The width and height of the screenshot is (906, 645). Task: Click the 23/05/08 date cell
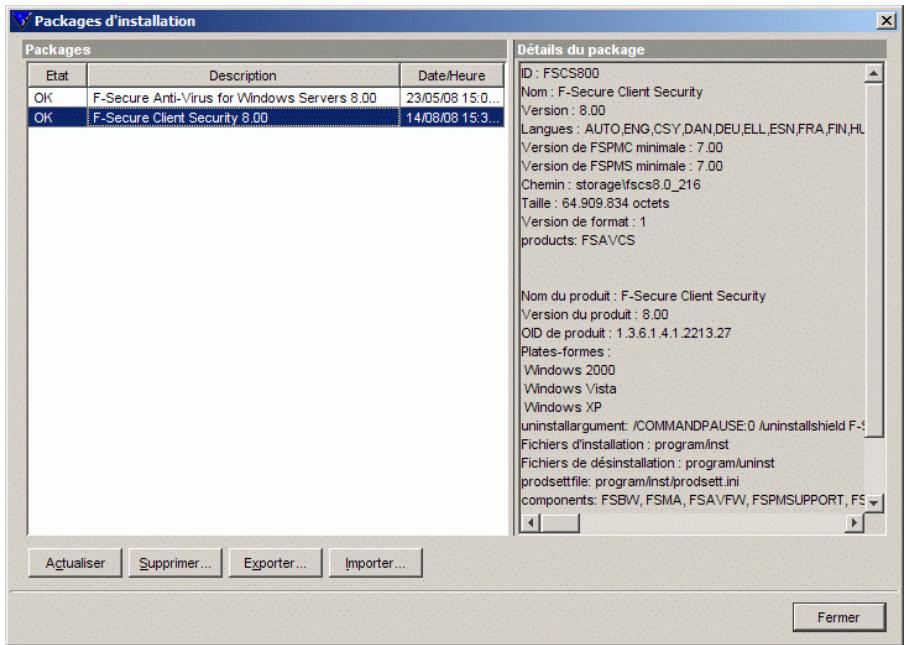click(x=452, y=98)
